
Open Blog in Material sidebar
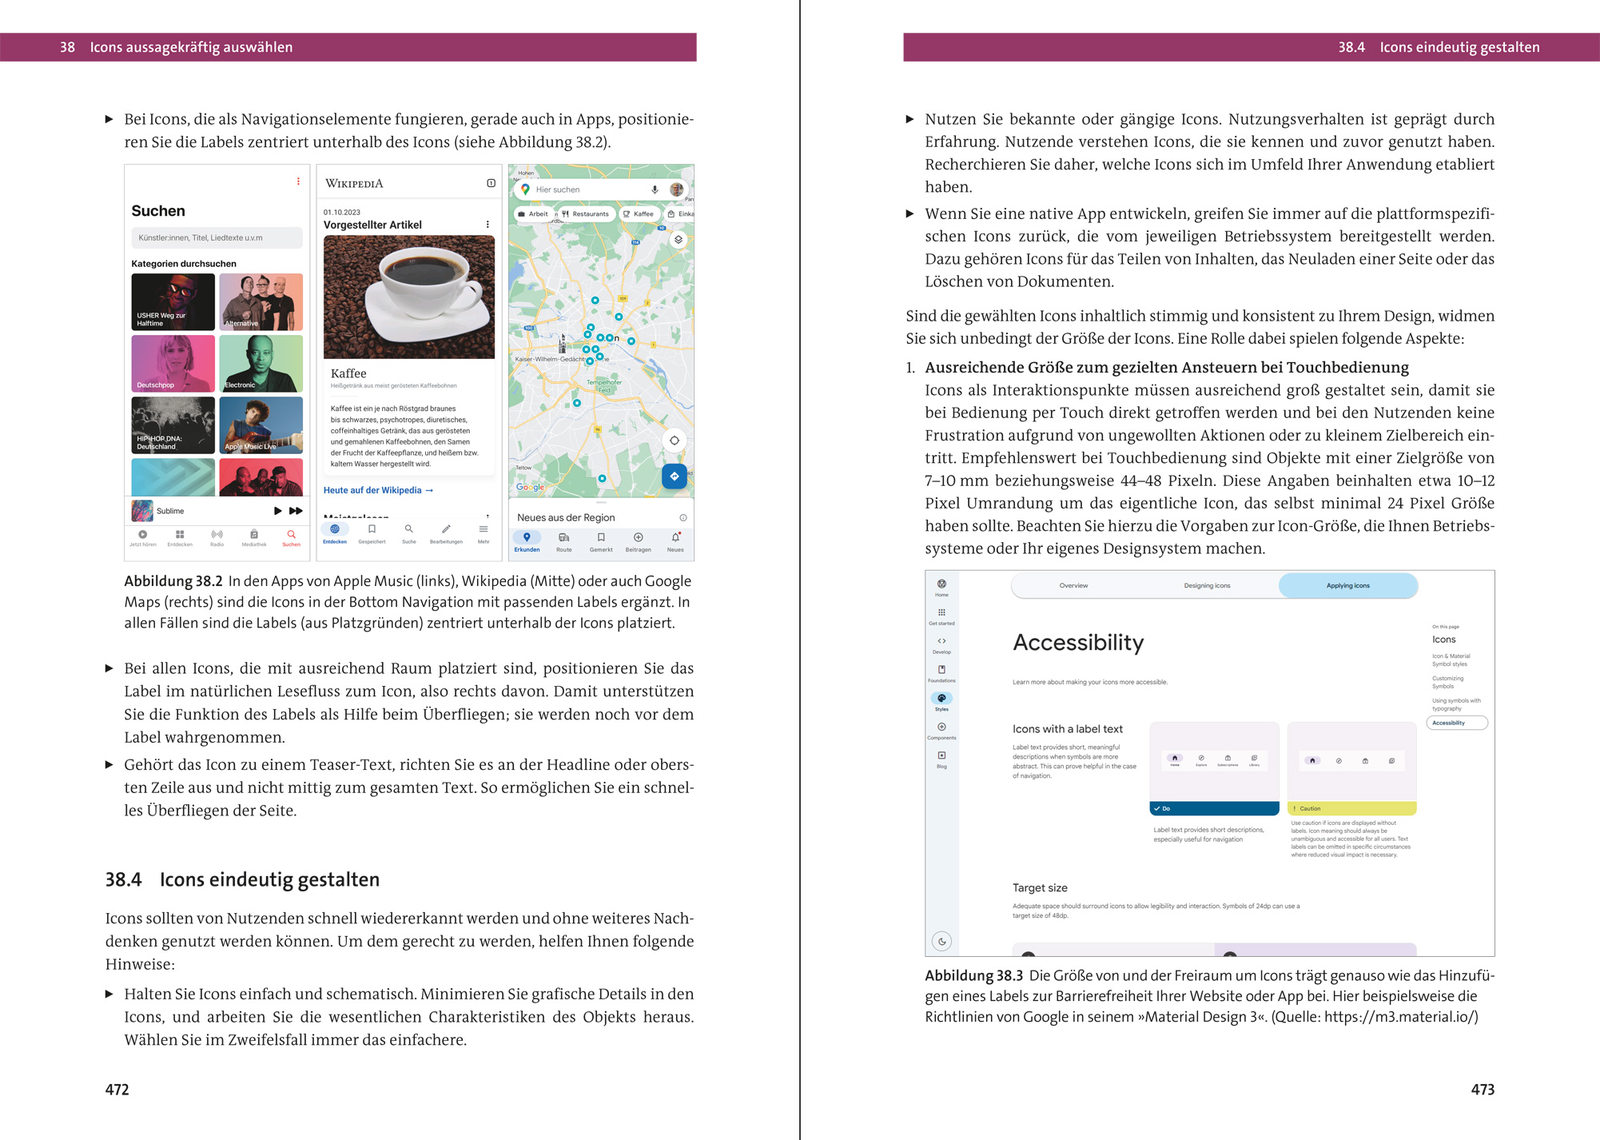[942, 759]
